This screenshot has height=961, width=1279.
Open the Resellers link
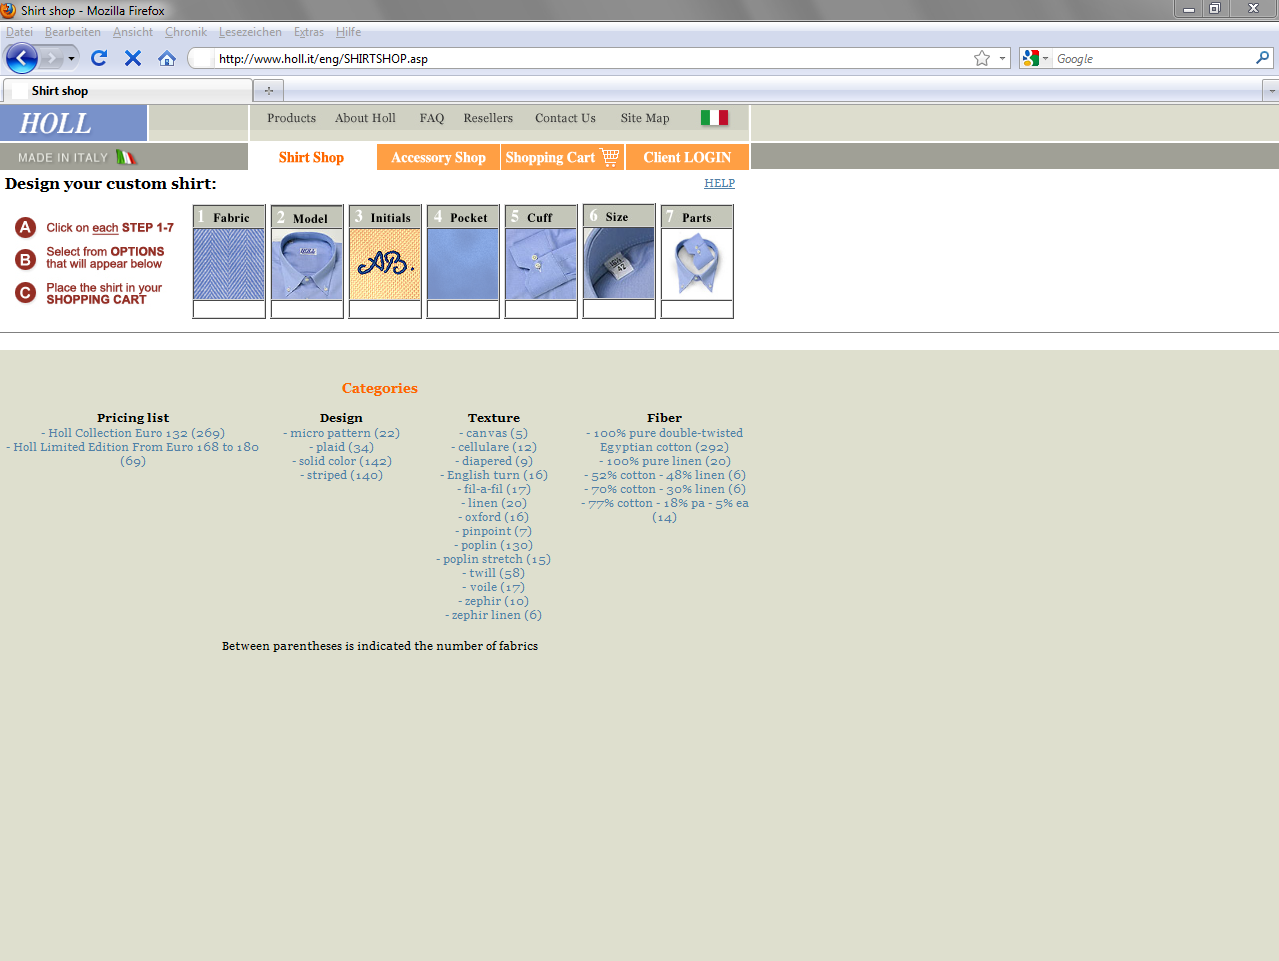488,118
